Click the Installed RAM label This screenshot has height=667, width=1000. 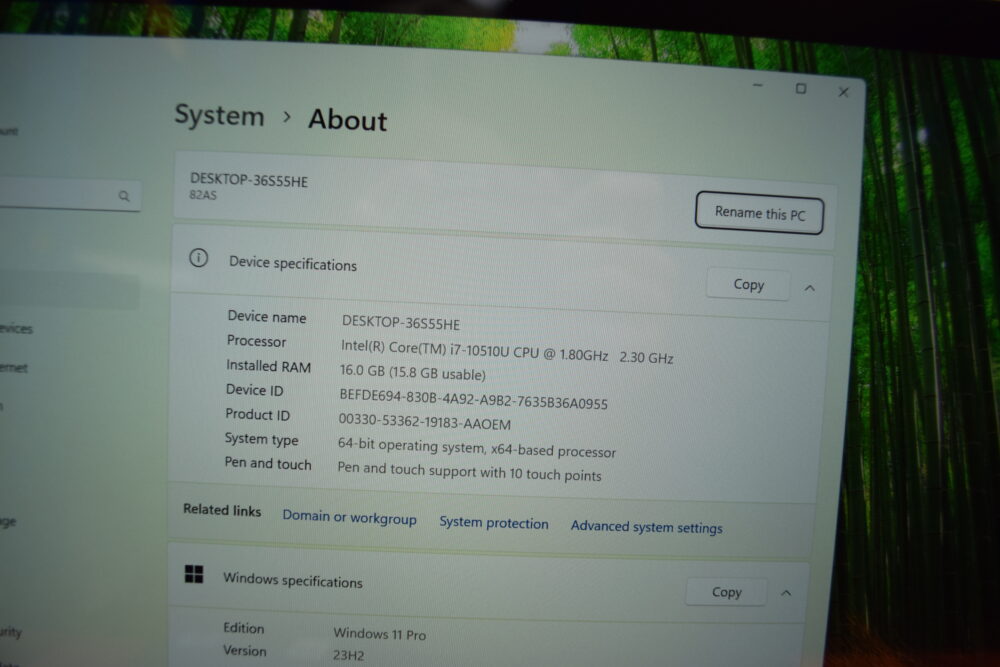[268, 366]
